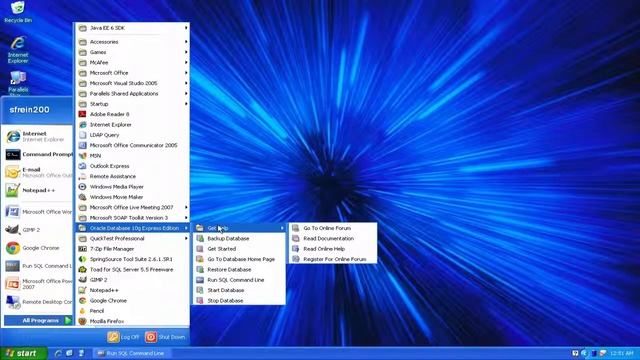Select Register For Online Forum
640x360 pixels.
[x=333, y=259]
